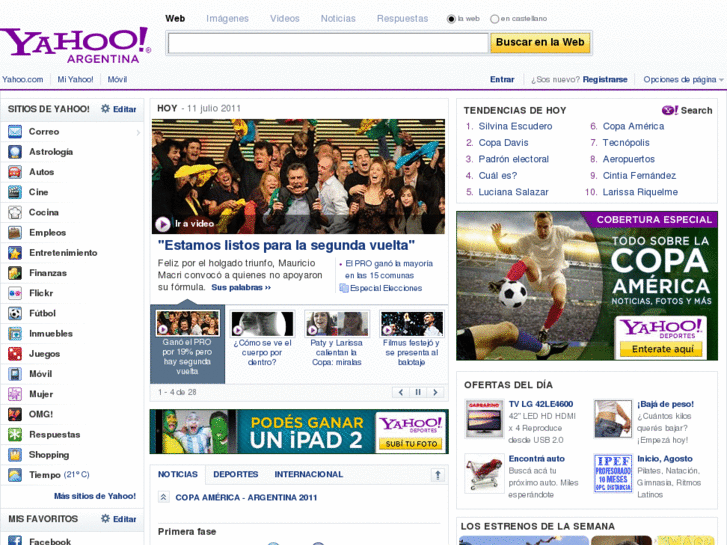
Task: Switch to the Noticias search tab
Action: point(338,19)
